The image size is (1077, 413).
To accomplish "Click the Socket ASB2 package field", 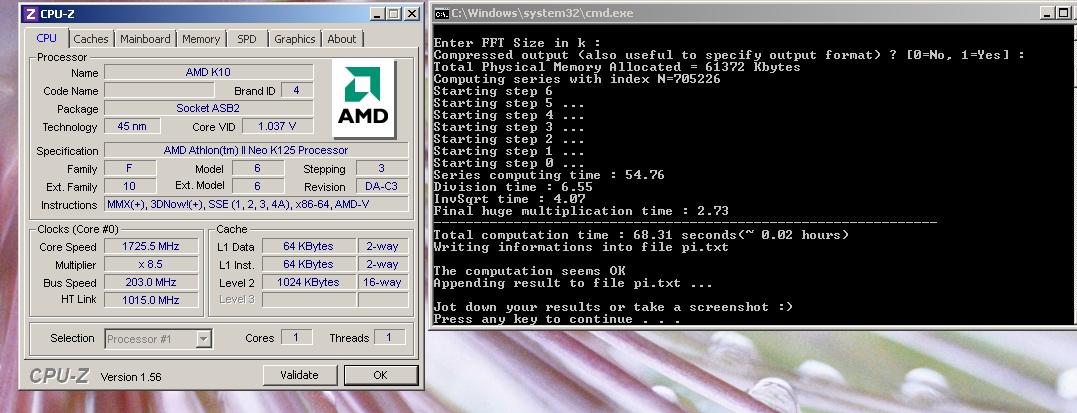I will 209,108.
